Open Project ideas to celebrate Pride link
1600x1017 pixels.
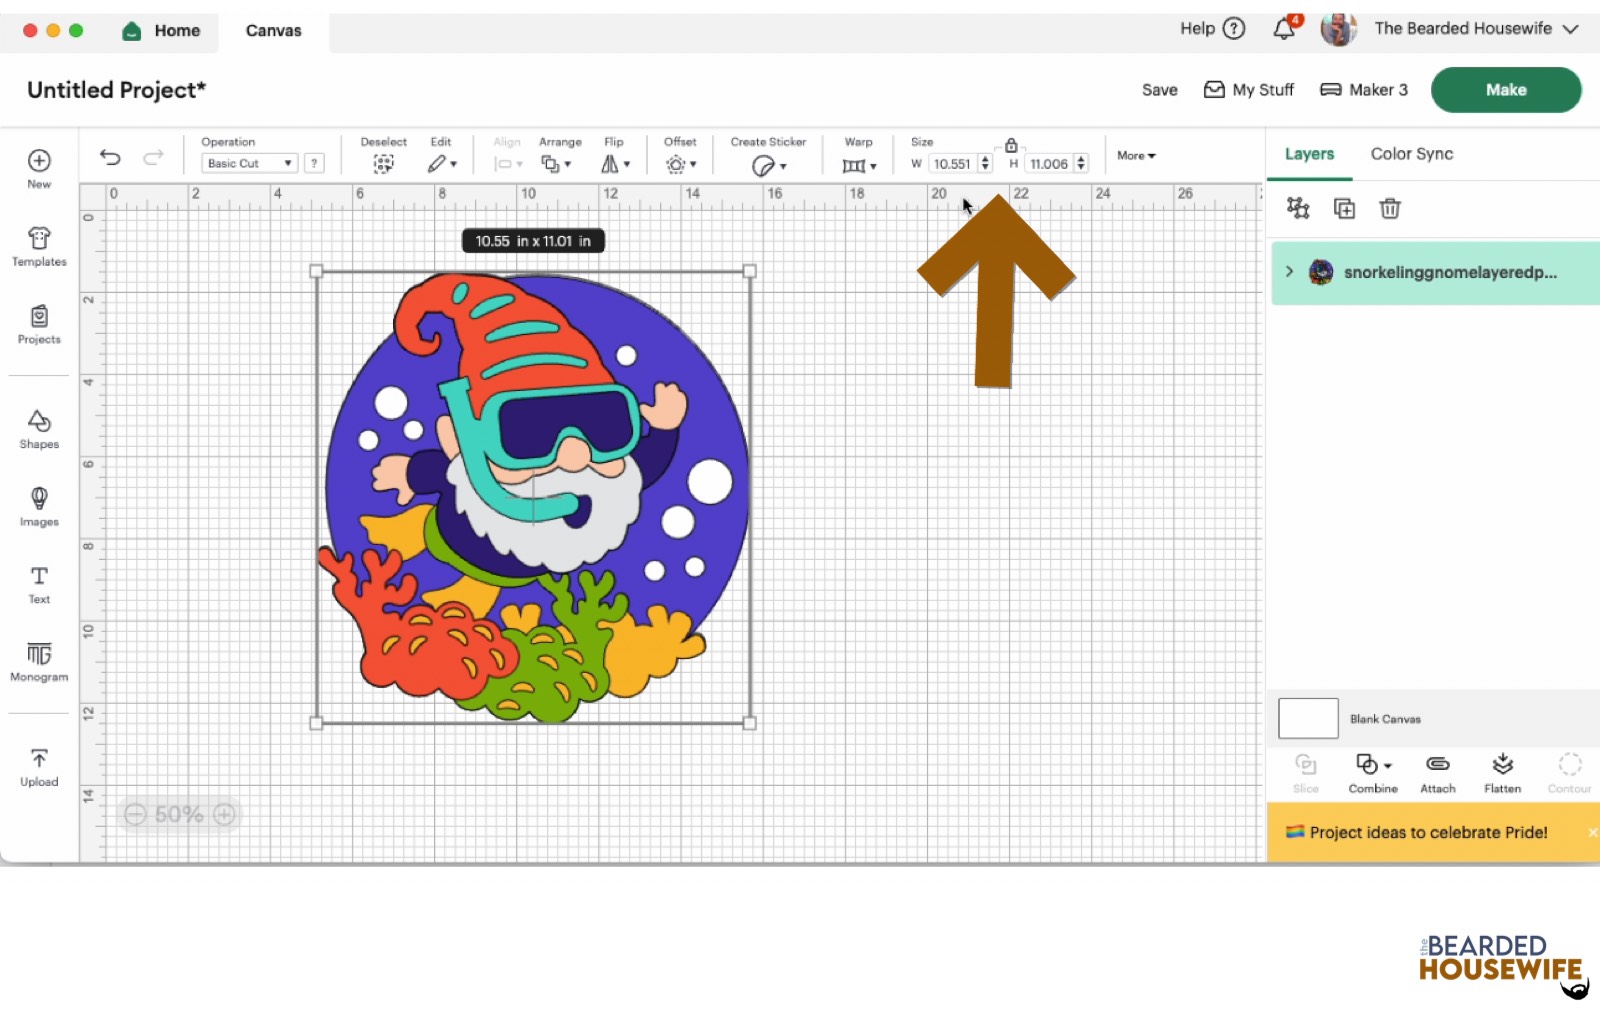pyautogui.click(x=1428, y=832)
